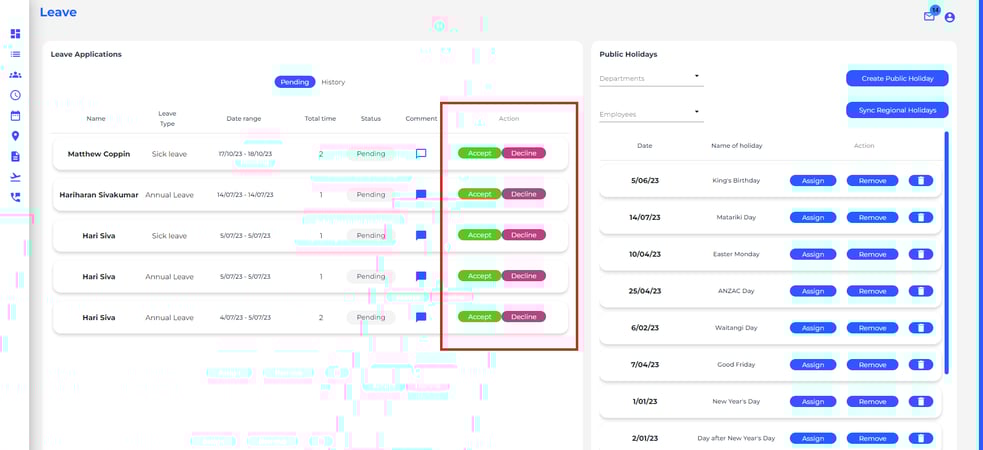This screenshot has height=450, width=983.
Task: Open Matthew Coppin's comment icon
Action: click(421, 154)
